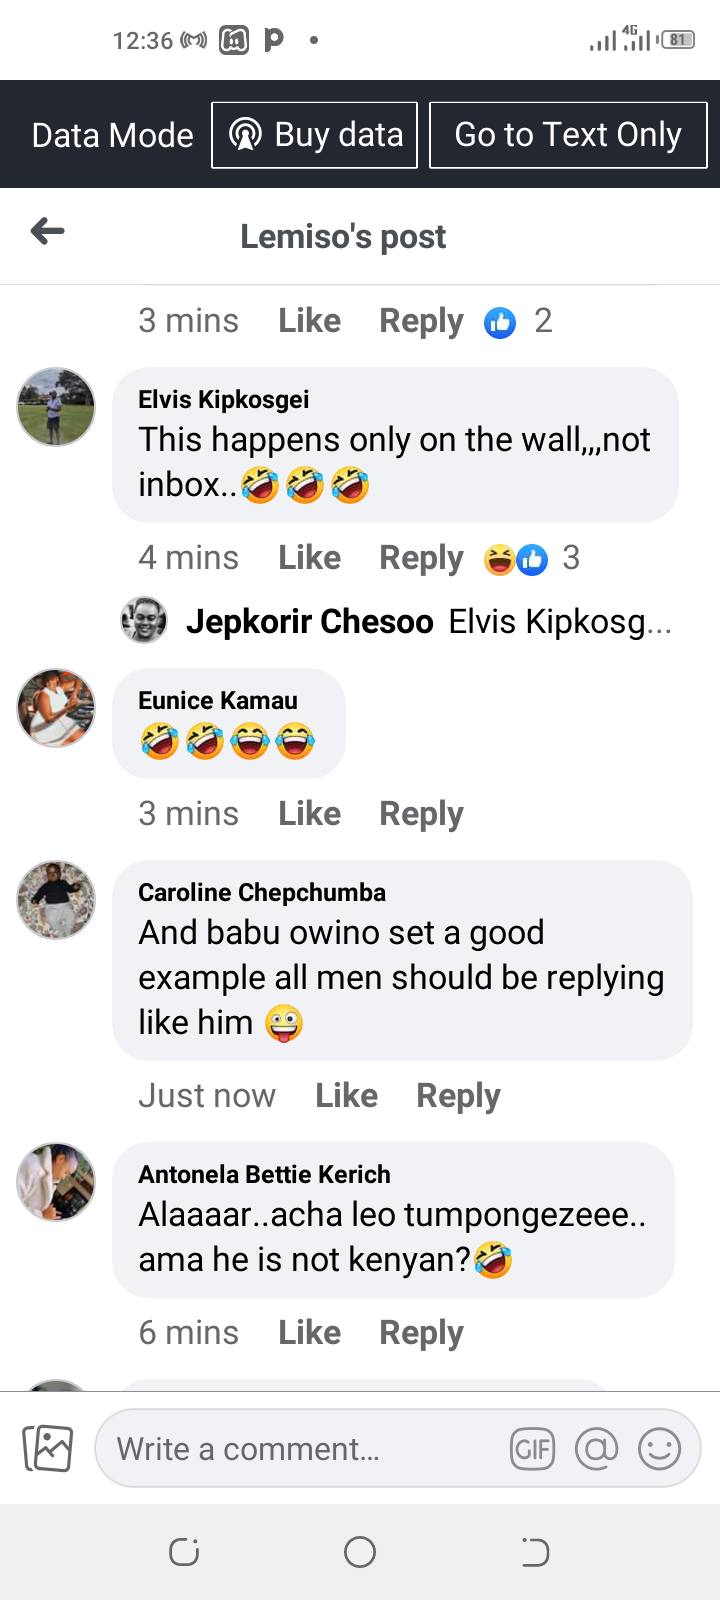Reply to Elvis Kipkosgei's comment
Screen dimensions: 720x1600
coord(421,558)
